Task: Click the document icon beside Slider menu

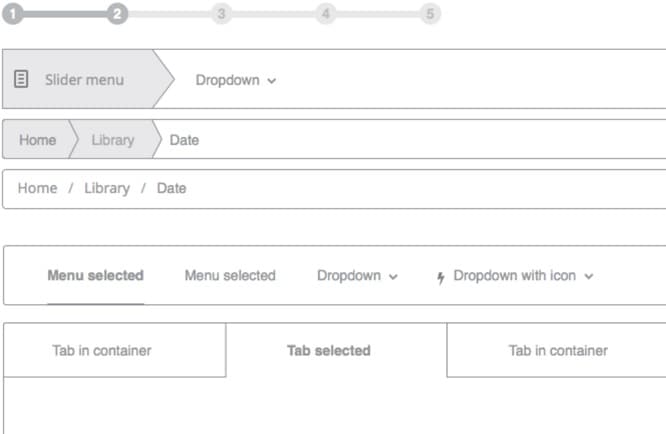Action: 22,79
